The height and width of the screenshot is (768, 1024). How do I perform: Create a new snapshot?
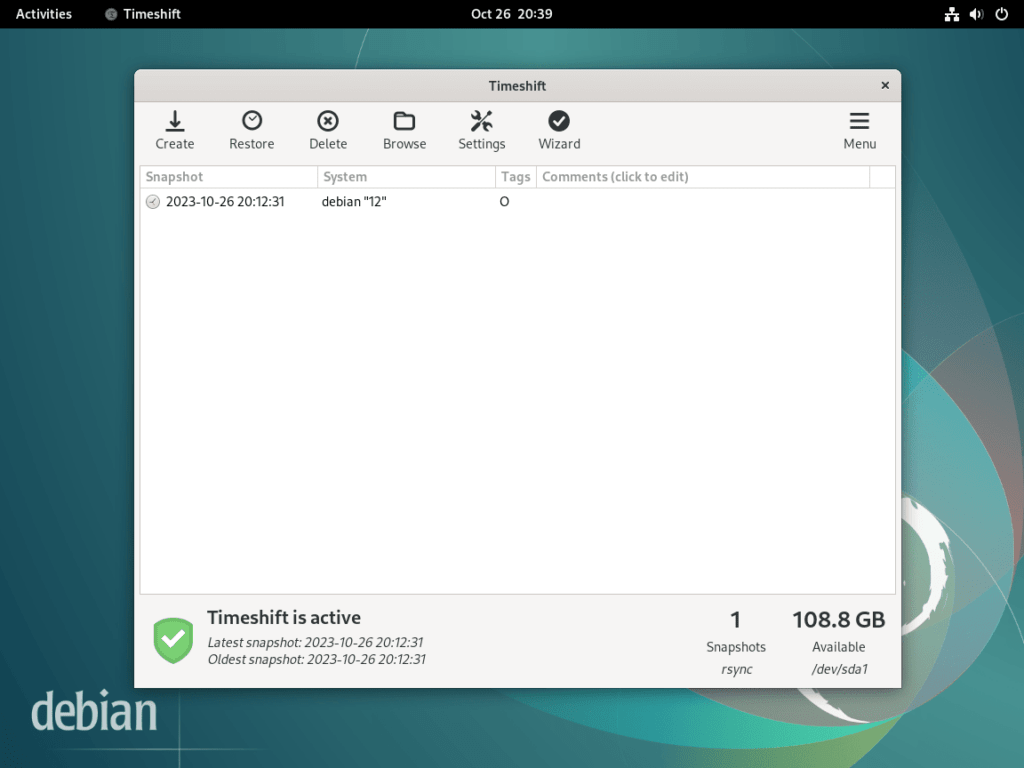point(174,130)
